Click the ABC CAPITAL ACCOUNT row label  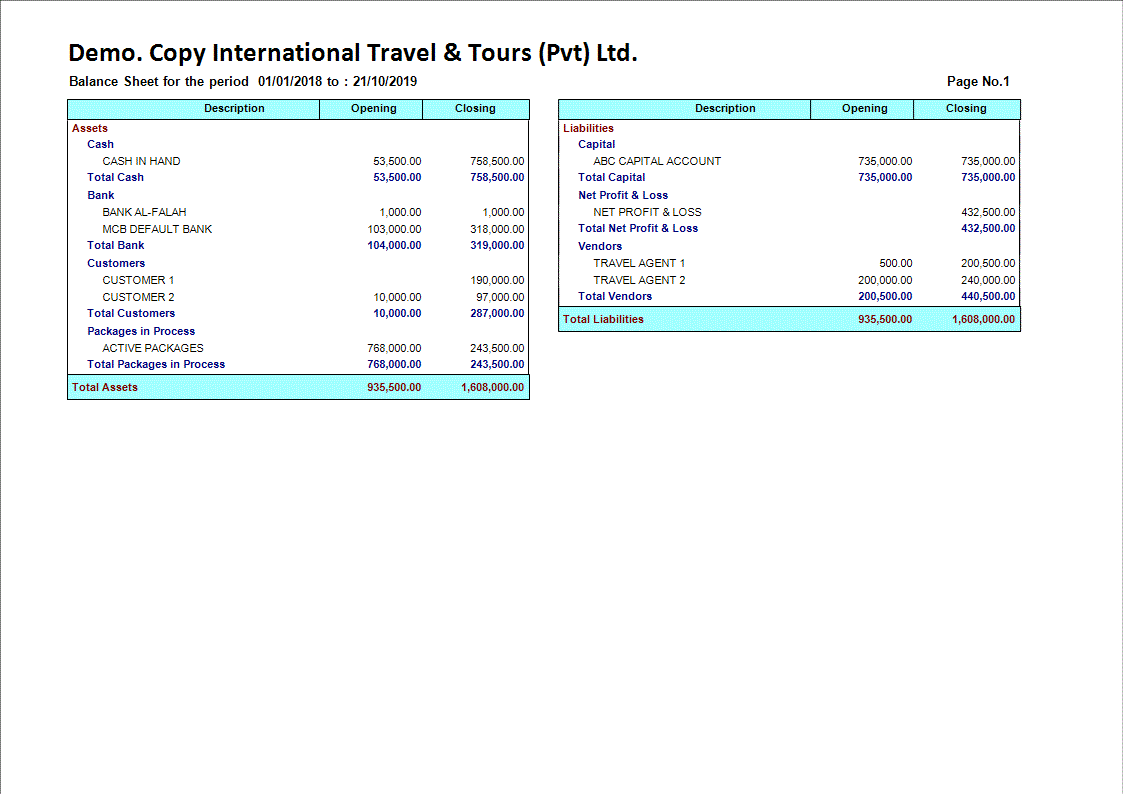(x=657, y=161)
